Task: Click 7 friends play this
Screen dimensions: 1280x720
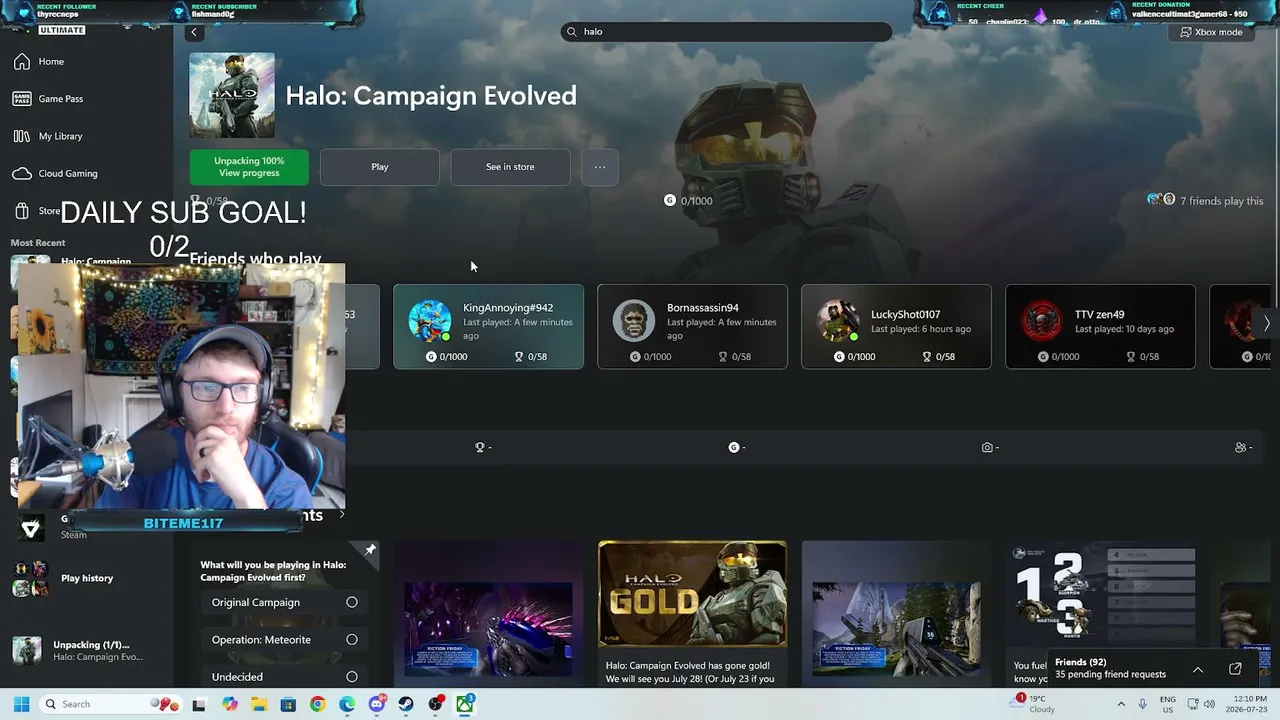Action: click(x=1205, y=201)
